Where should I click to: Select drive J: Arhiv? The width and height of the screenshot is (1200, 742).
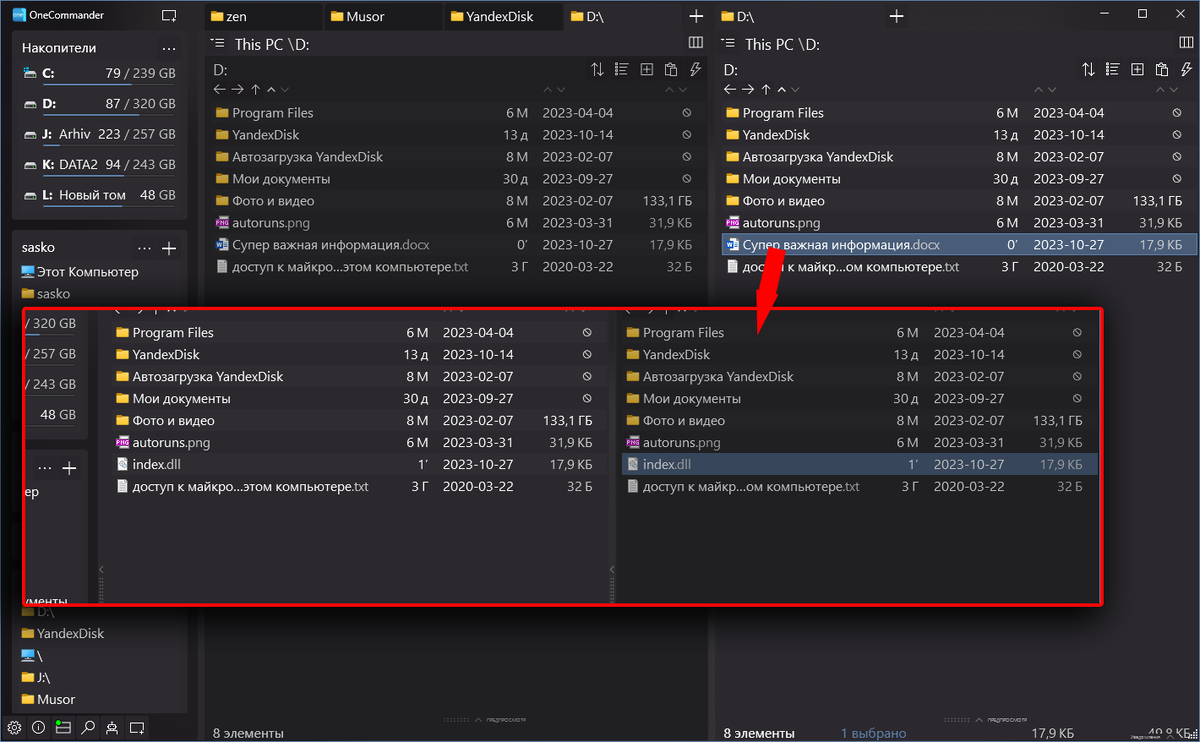pos(98,134)
